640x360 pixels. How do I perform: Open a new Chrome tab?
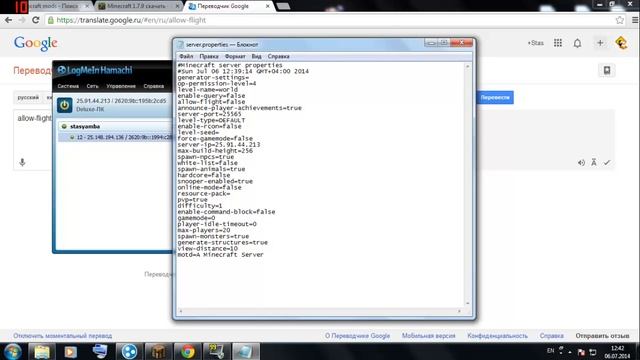click(x=283, y=6)
